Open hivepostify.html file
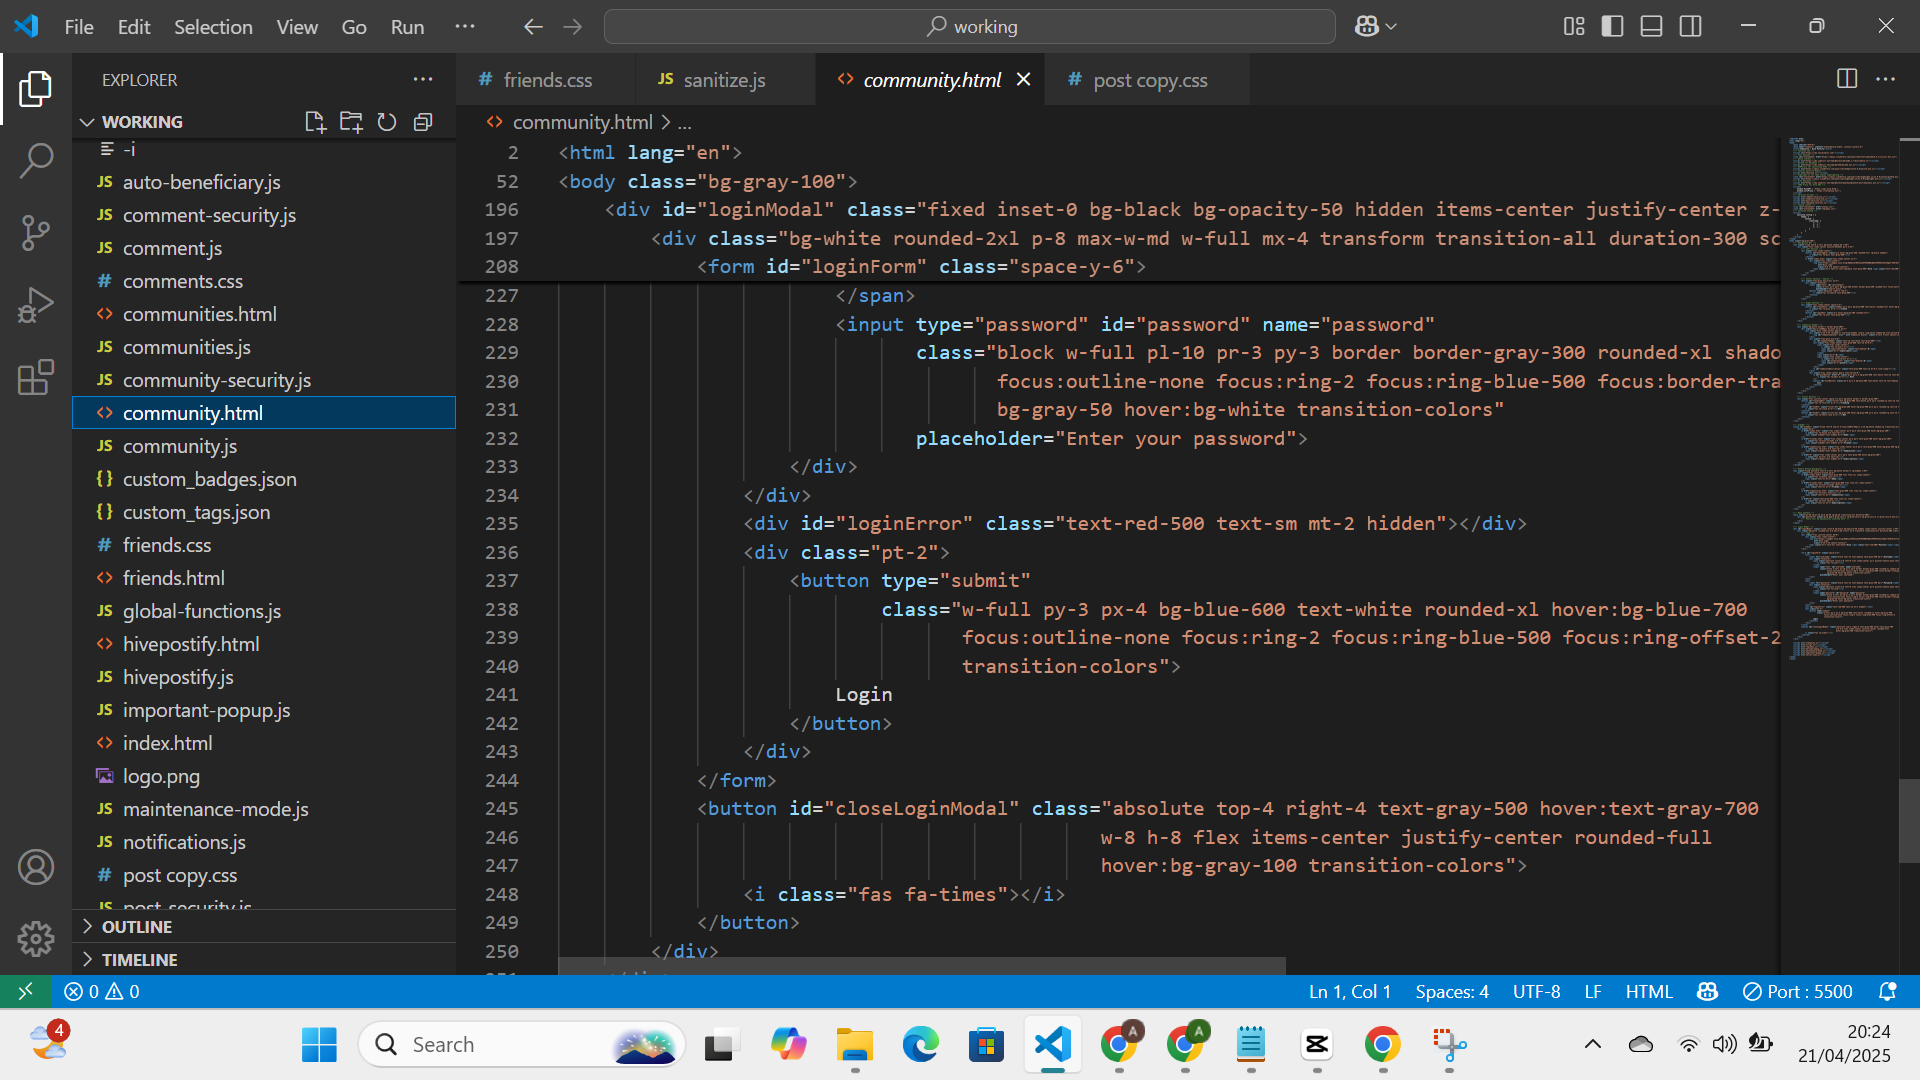 (x=264, y=644)
